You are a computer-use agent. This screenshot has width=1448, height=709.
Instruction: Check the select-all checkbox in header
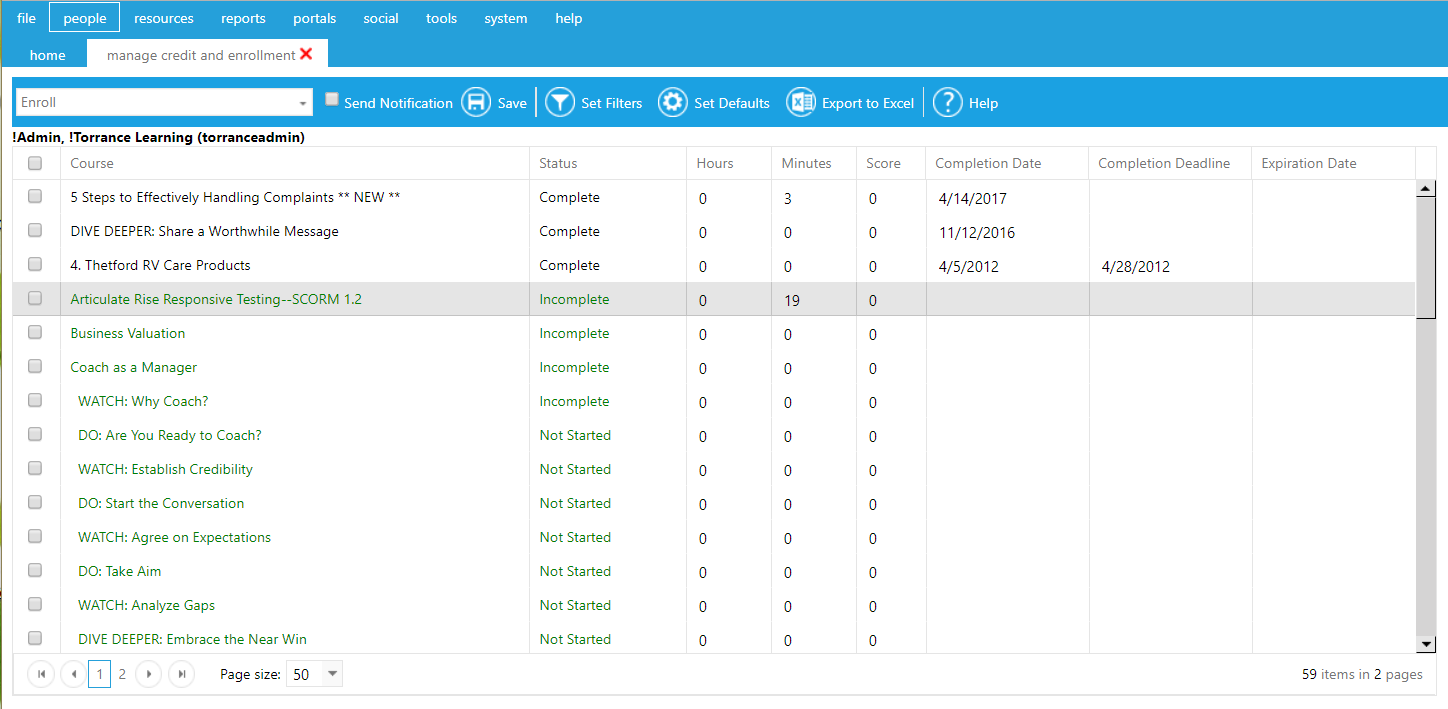pos(35,163)
